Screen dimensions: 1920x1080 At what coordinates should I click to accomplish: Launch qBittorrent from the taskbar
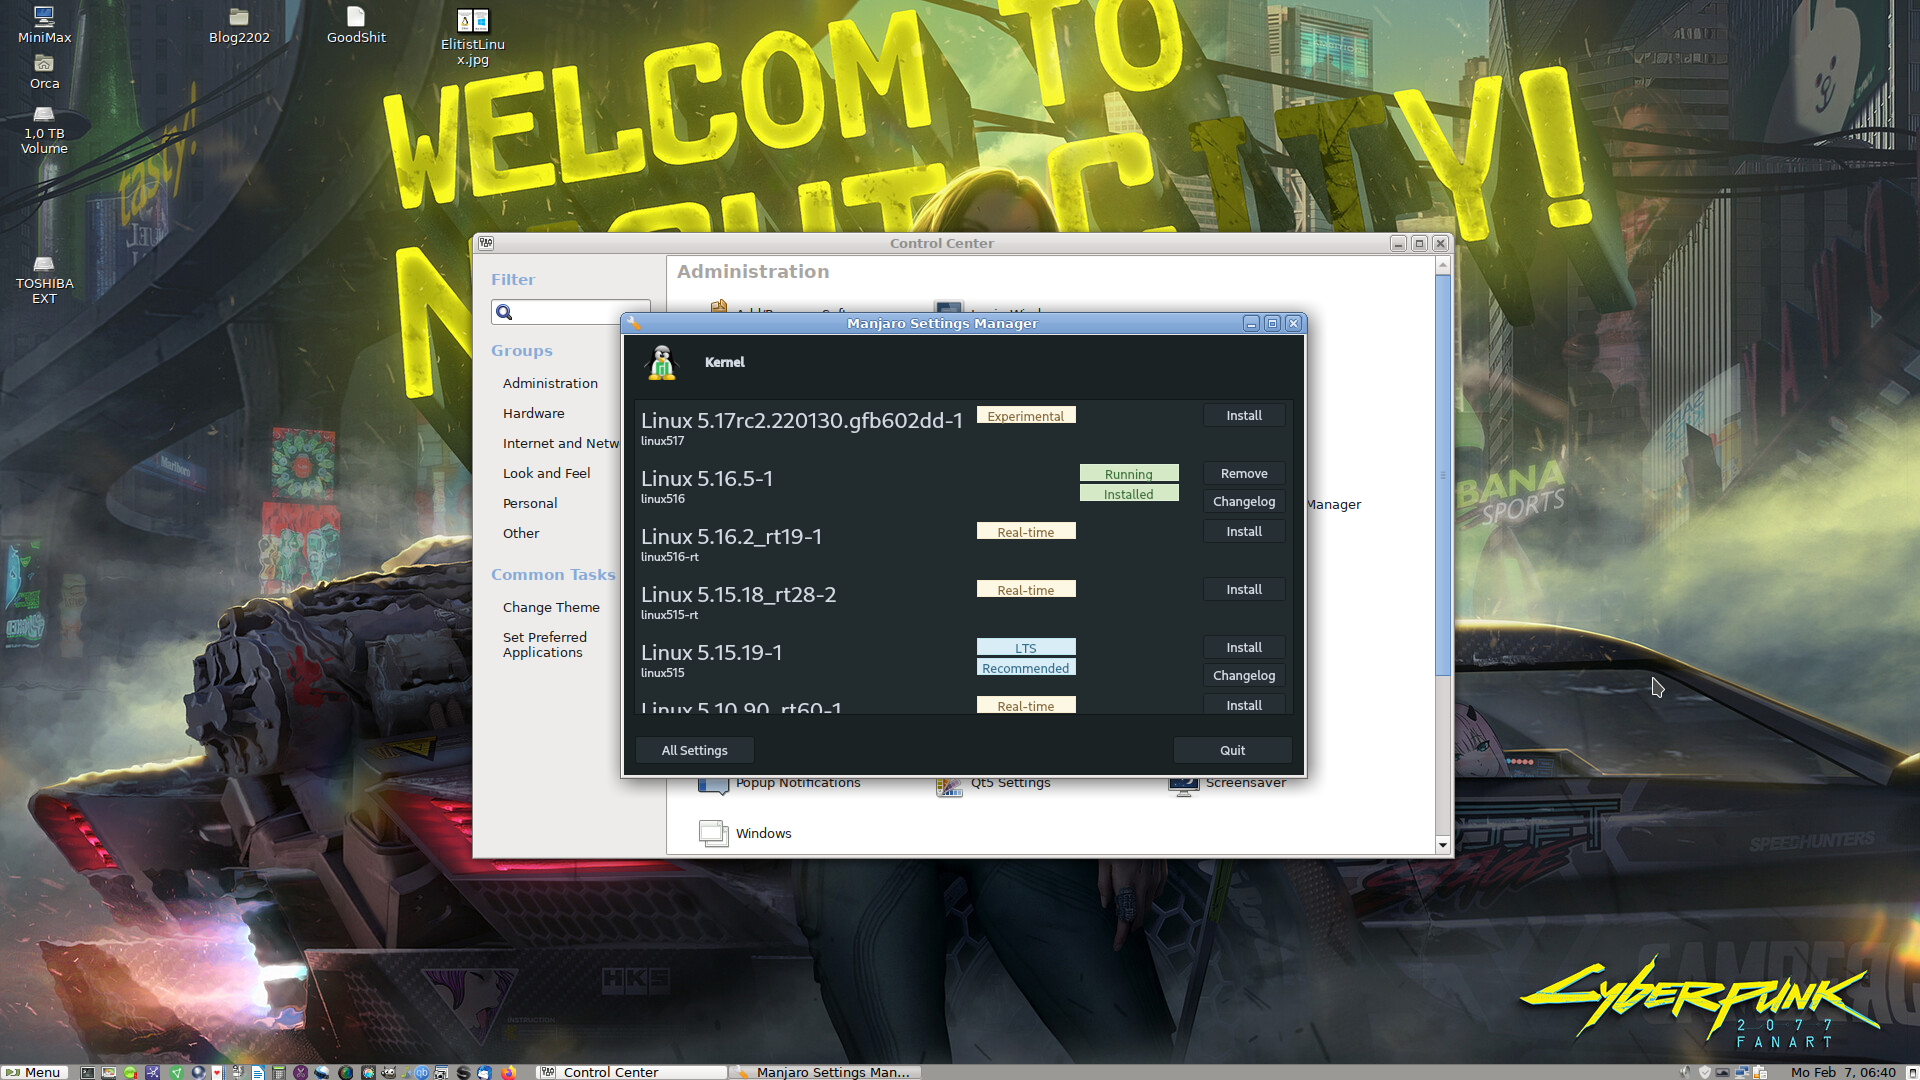(422, 1072)
